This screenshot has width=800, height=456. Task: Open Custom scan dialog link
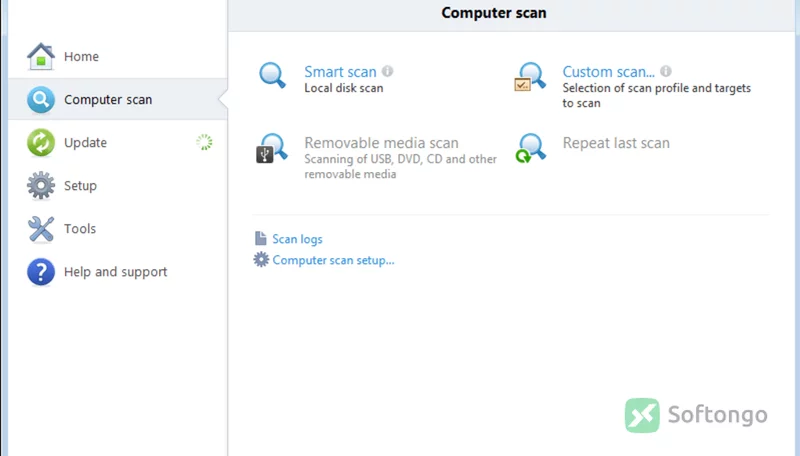point(608,72)
